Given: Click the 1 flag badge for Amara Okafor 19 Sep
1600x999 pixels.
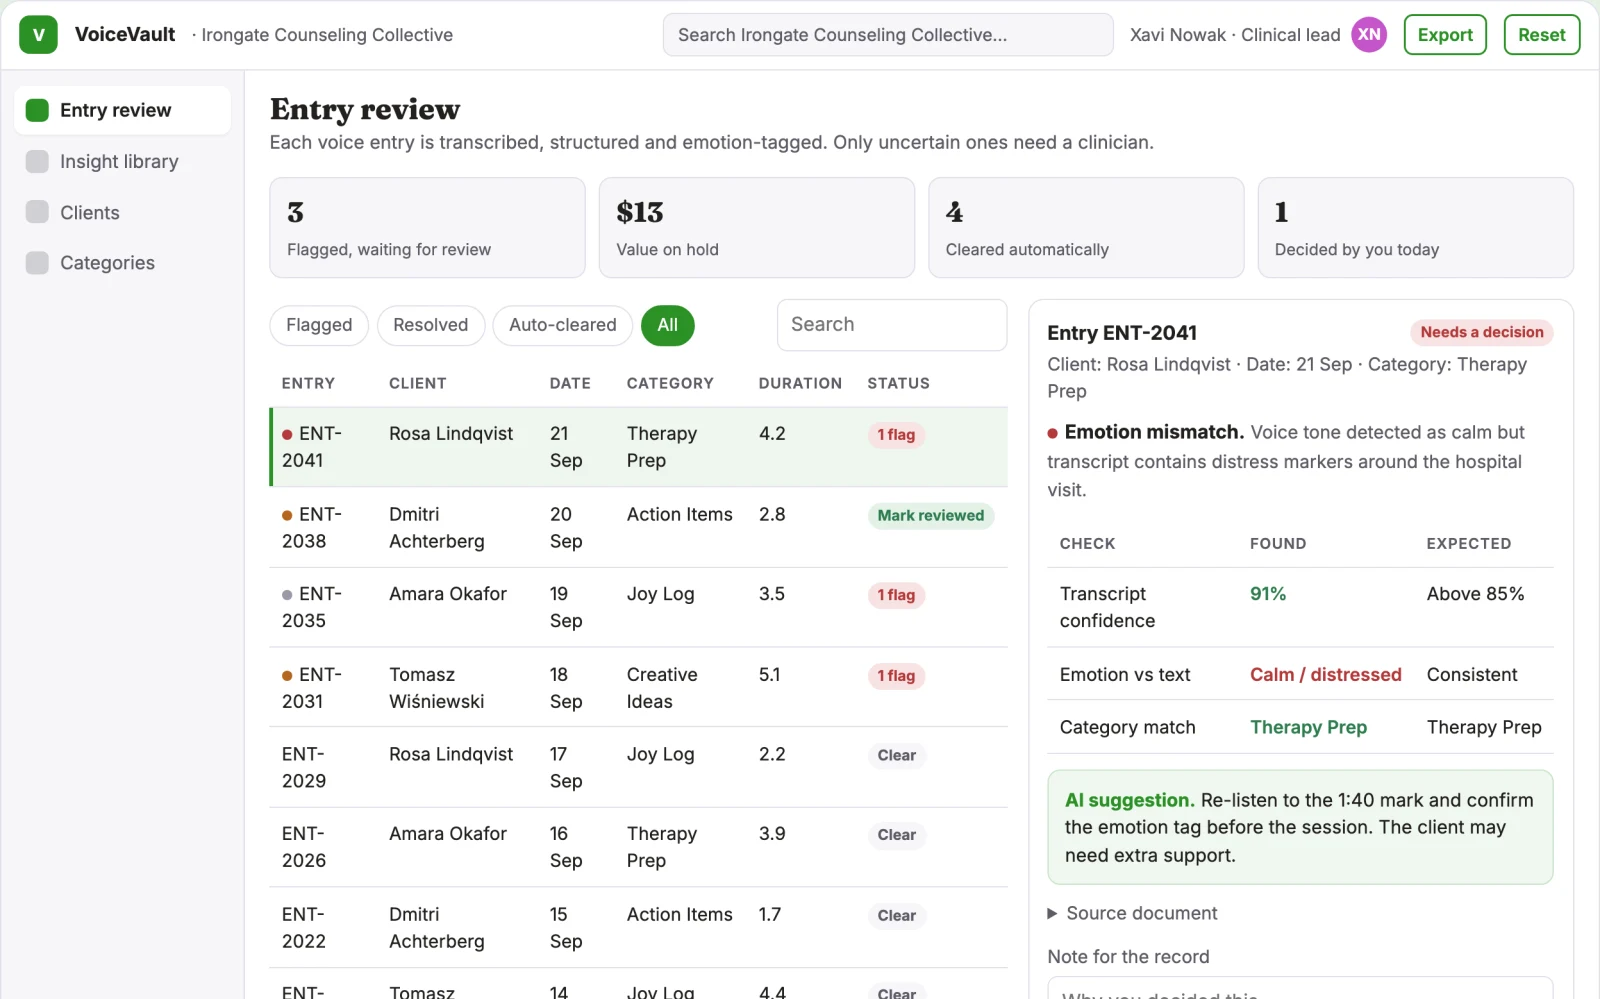Looking at the screenshot, I should 896,595.
